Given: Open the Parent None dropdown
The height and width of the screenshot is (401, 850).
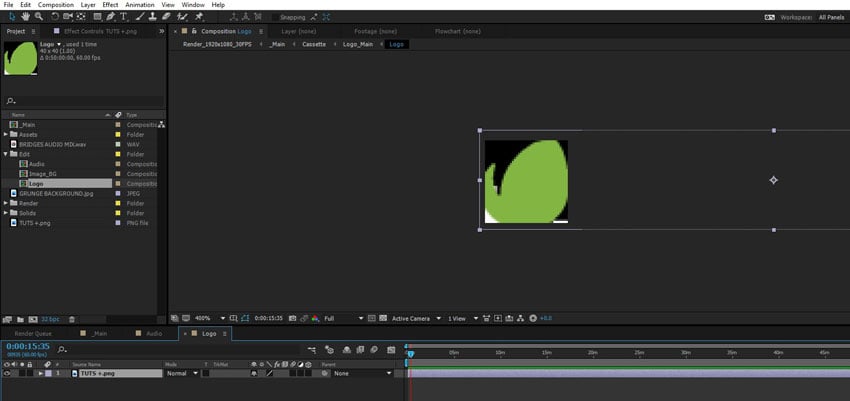Looking at the screenshot, I should click(x=362, y=373).
